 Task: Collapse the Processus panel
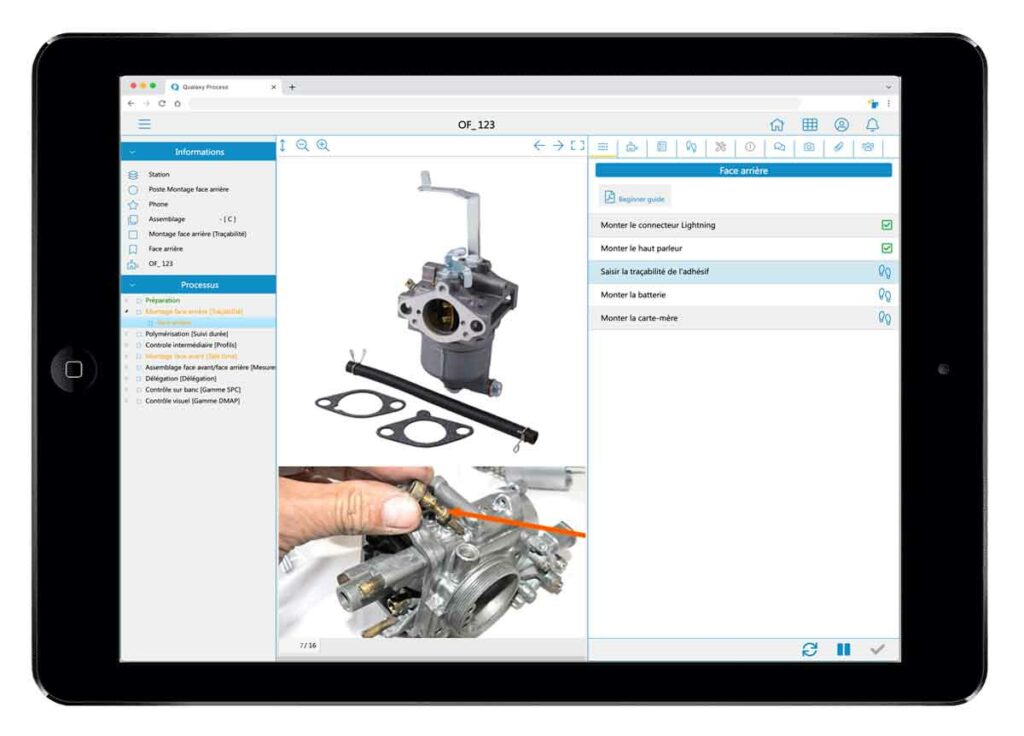[133, 285]
